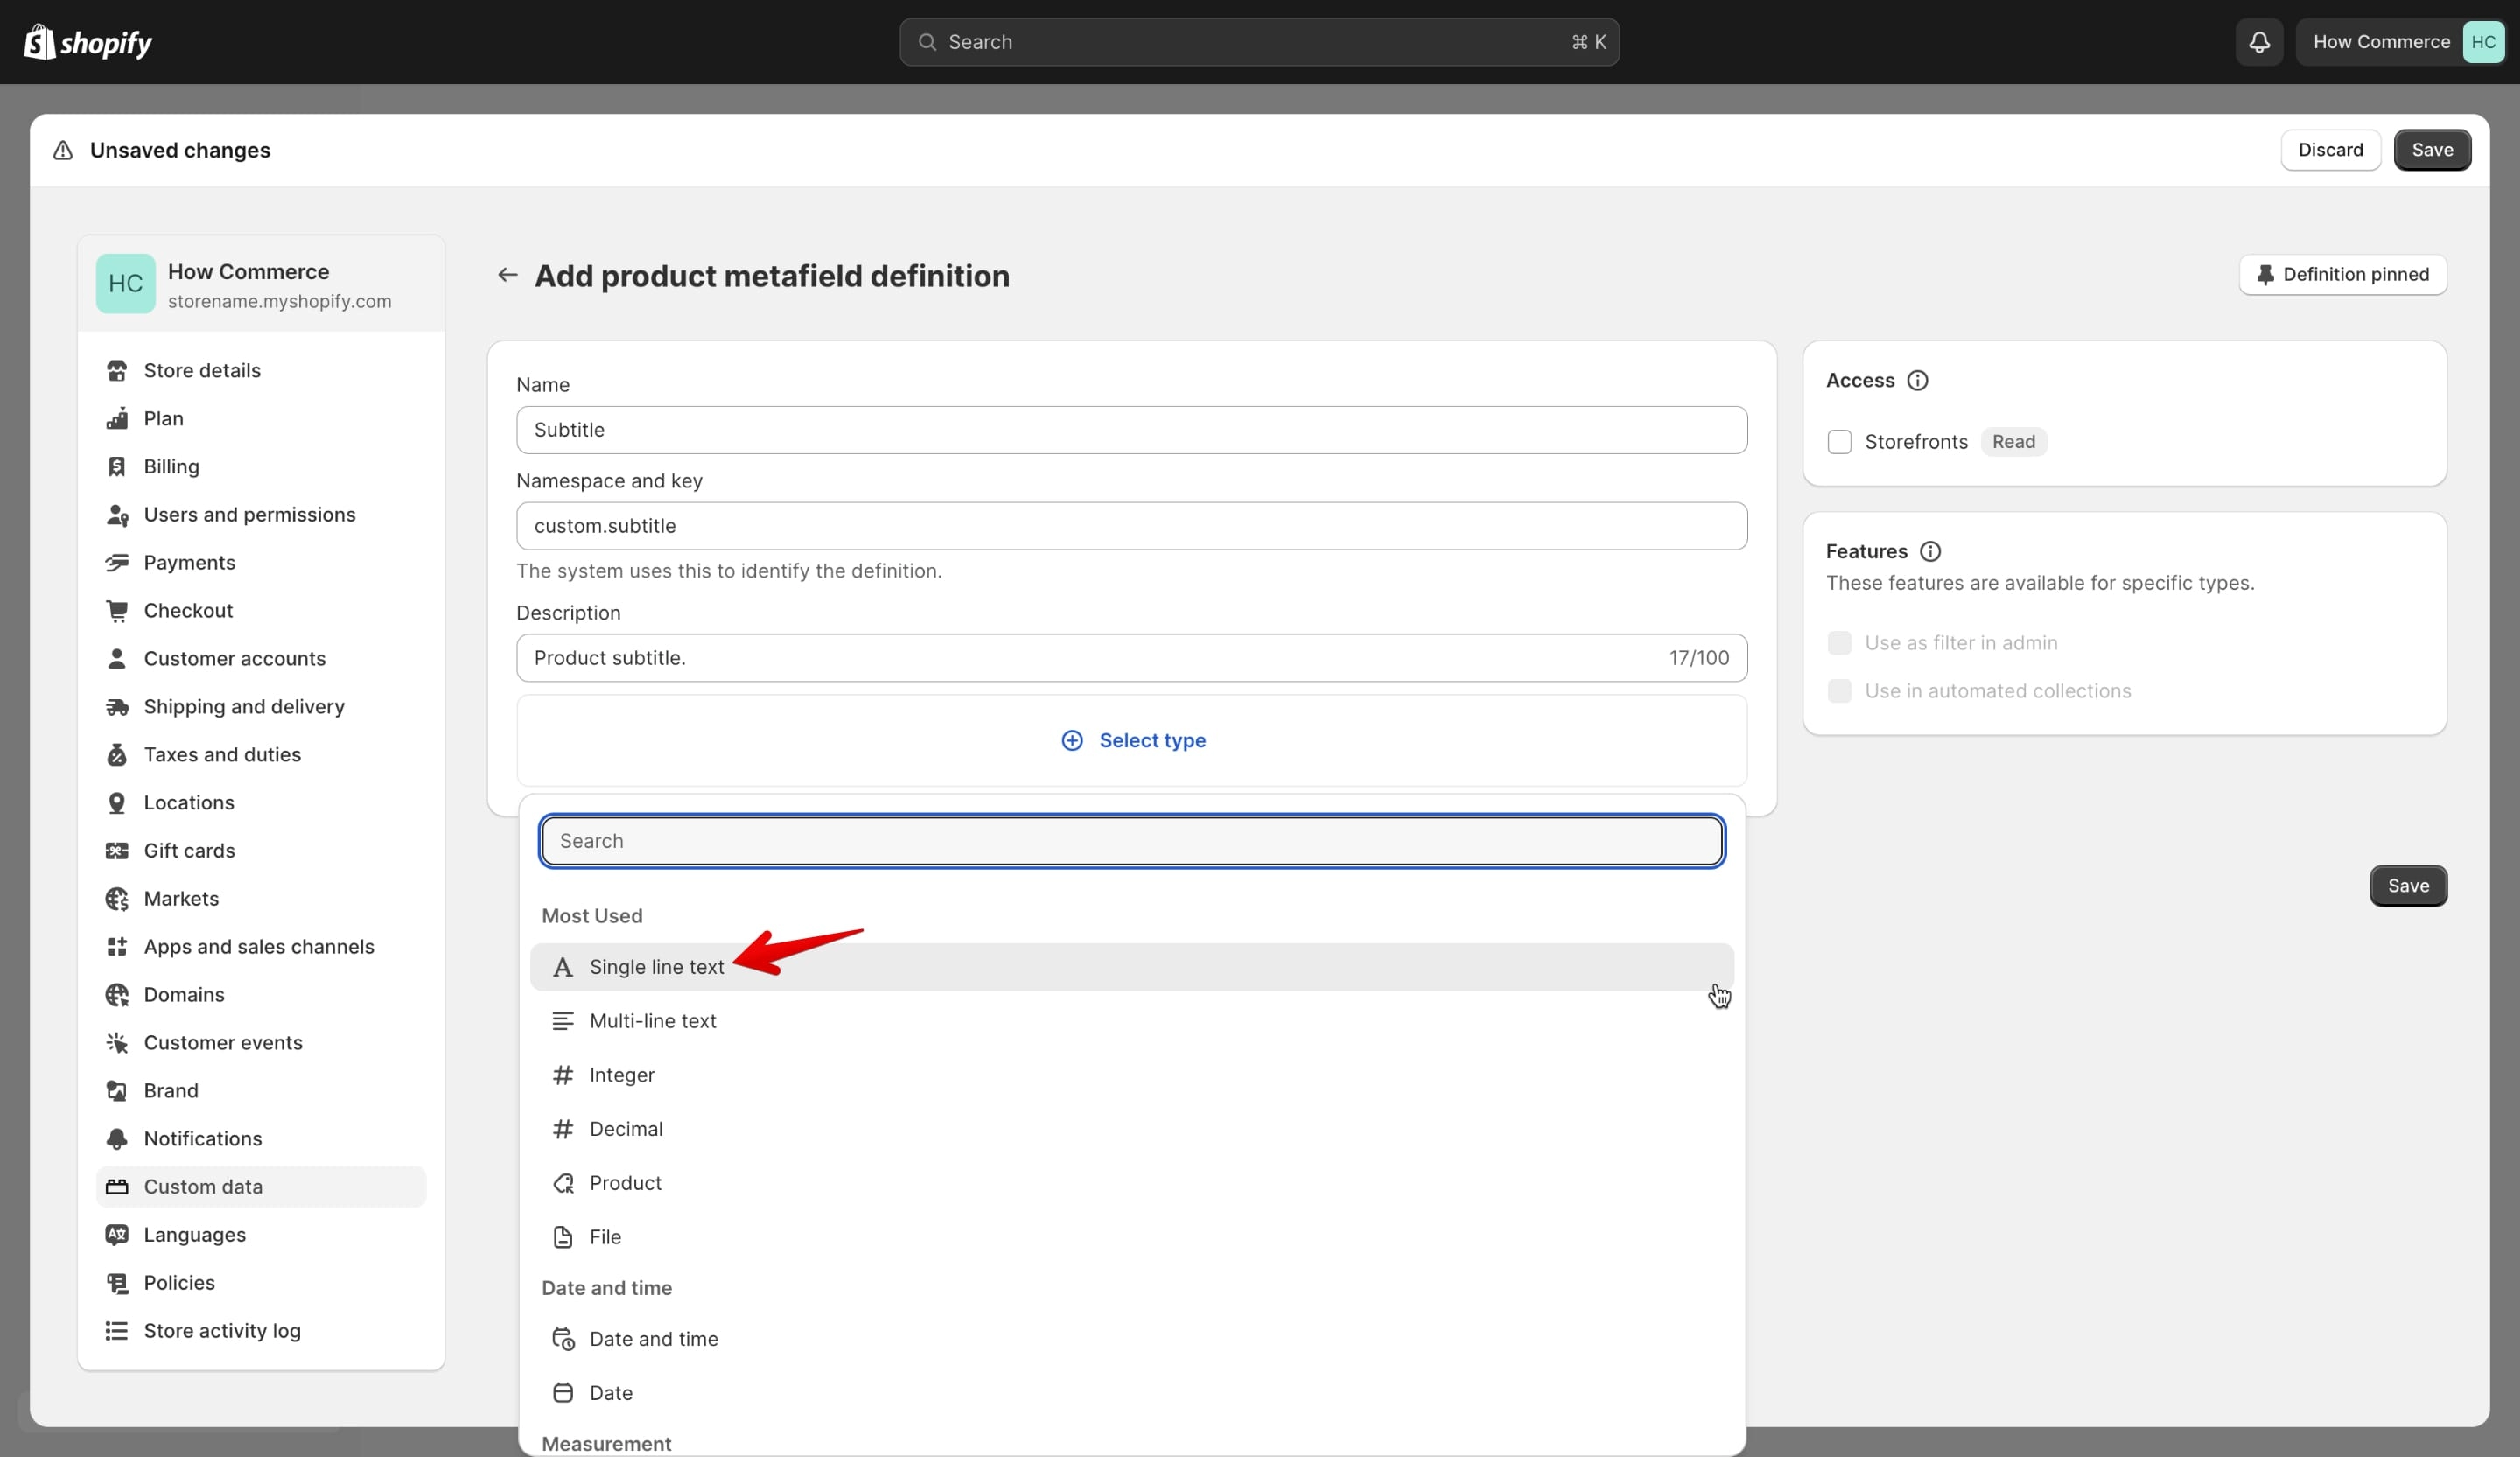The image size is (2520, 1457).
Task: Click the Shipping and delivery truck icon
Action: coord(117,706)
